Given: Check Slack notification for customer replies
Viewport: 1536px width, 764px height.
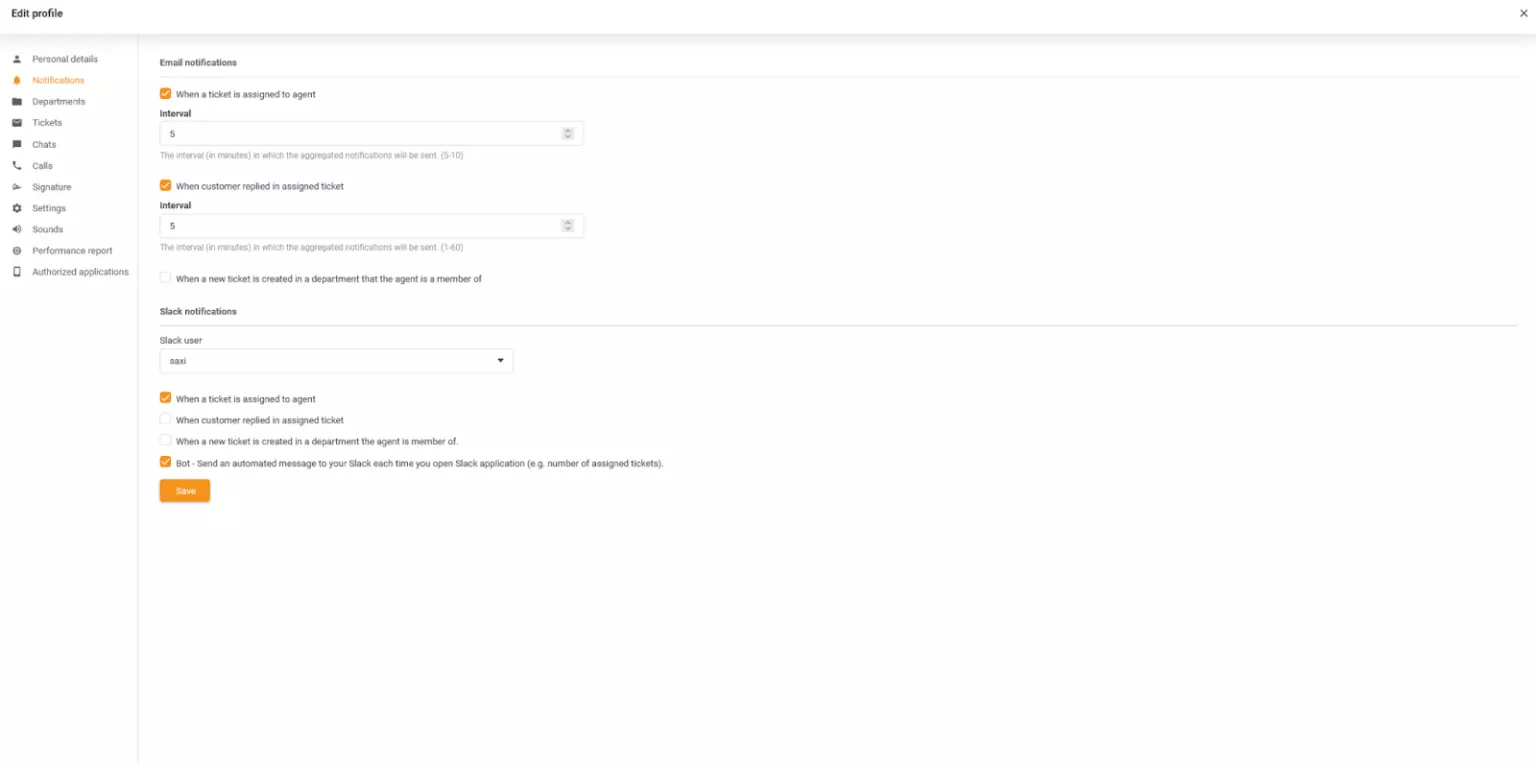Looking at the screenshot, I should tap(165, 419).
